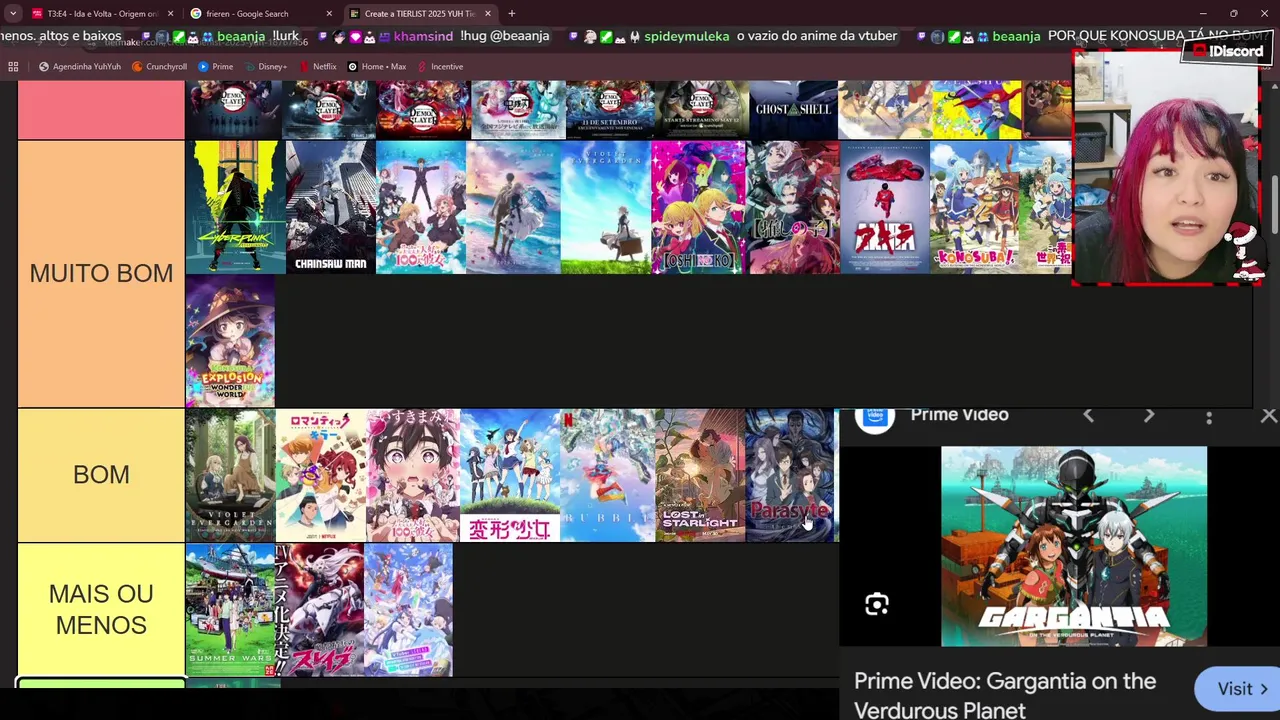
Task: Open the preview panel three-dot menu
Action: (1209, 417)
